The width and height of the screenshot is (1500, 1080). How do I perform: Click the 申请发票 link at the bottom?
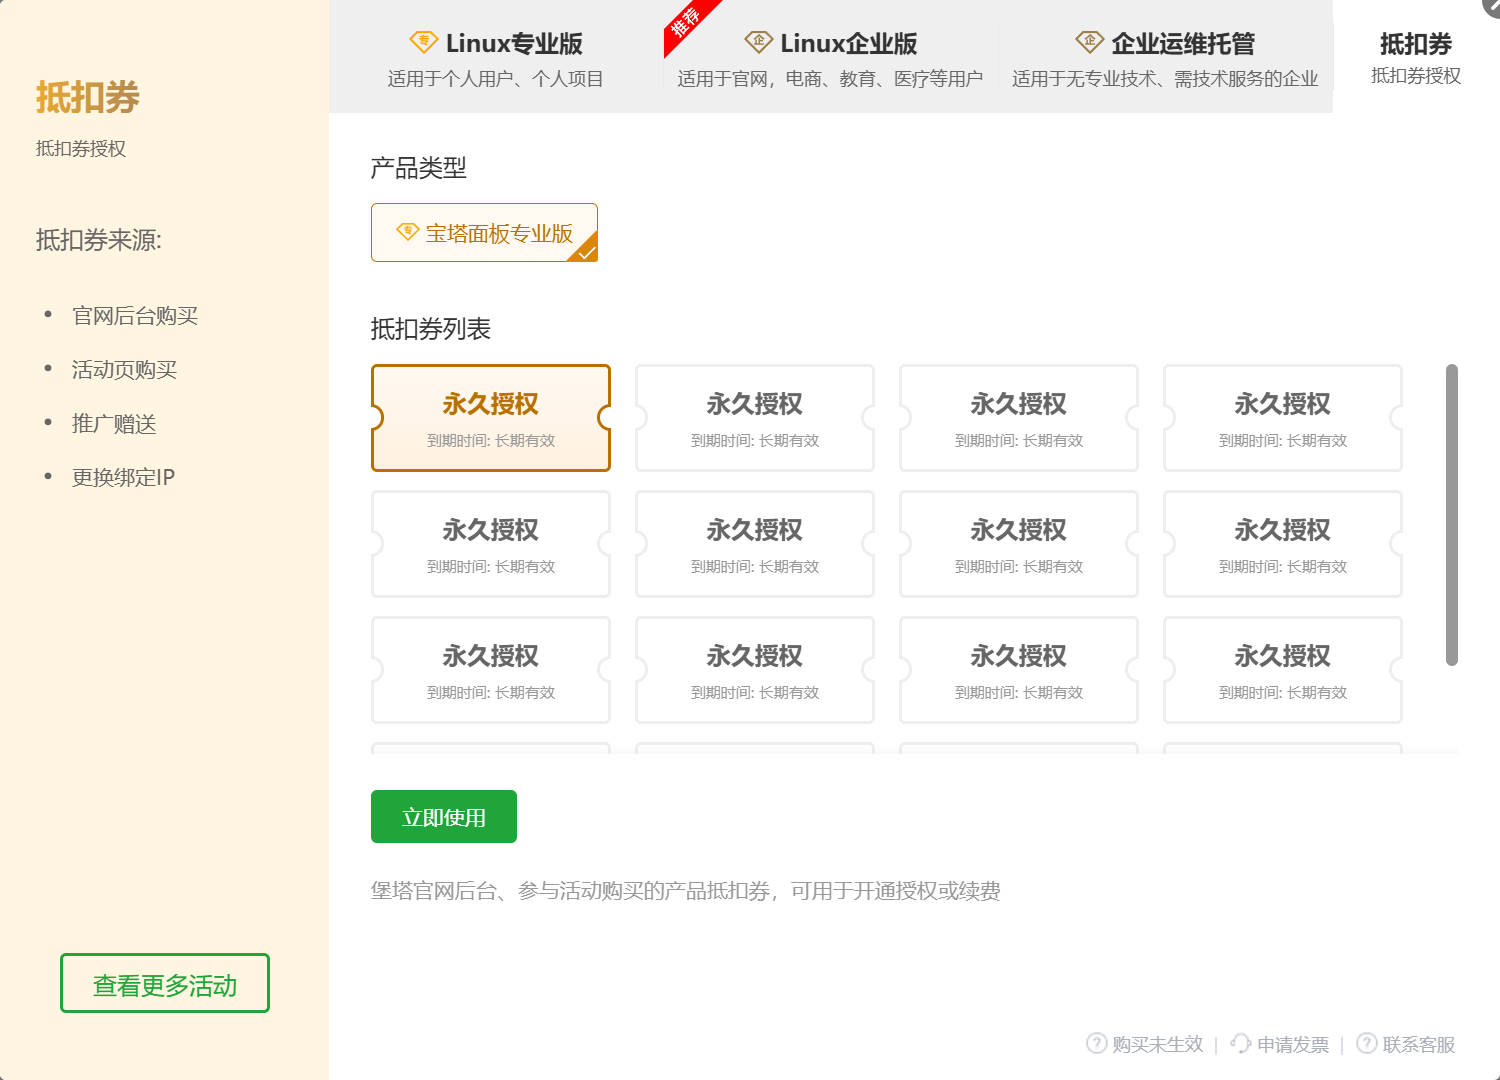point(1292,1043)
